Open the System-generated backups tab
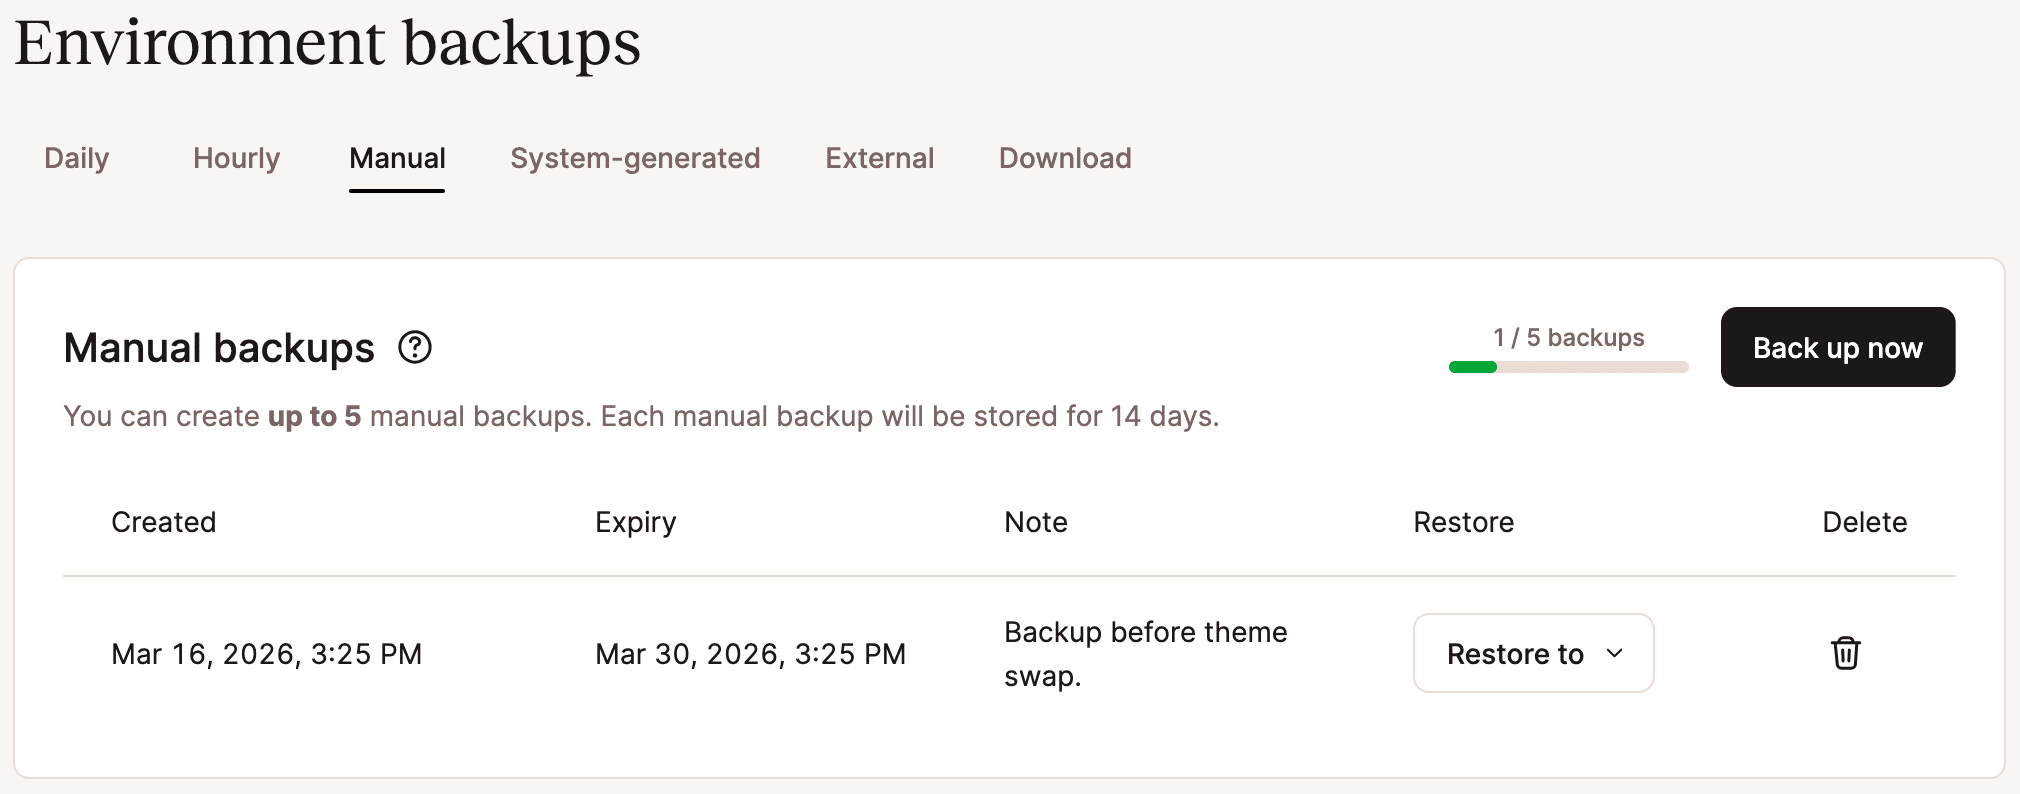The image size is (2020, 794). tap(635, 158)
